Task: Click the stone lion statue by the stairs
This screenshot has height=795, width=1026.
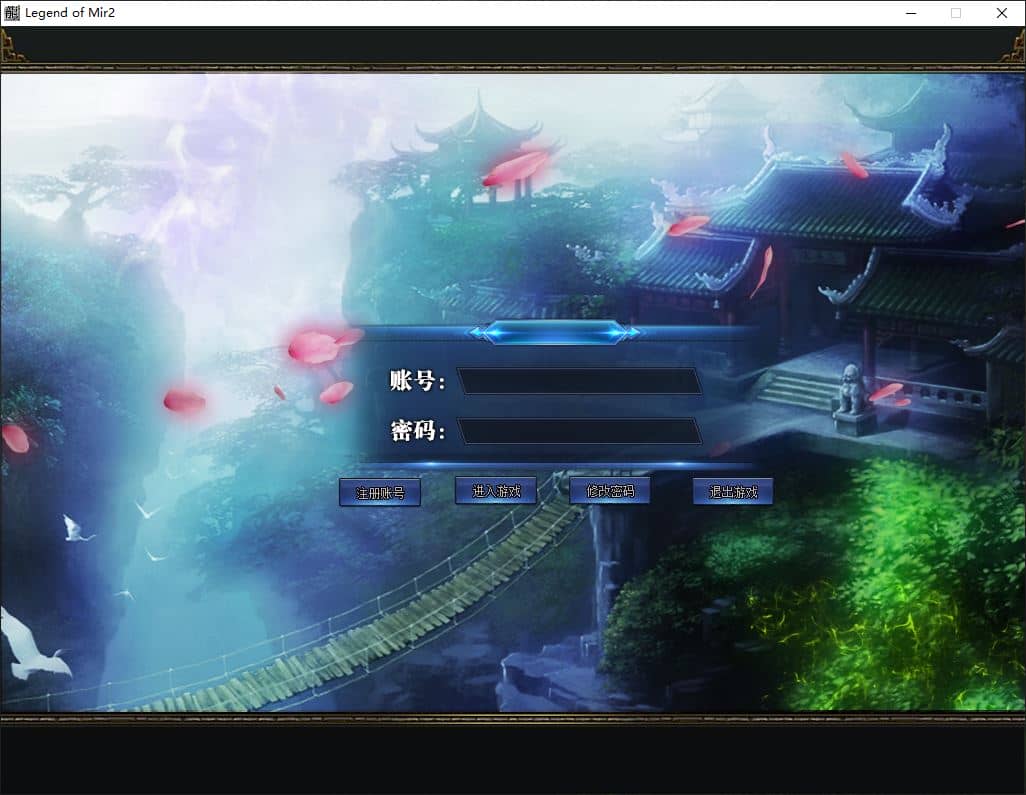Action: (851, 391)
